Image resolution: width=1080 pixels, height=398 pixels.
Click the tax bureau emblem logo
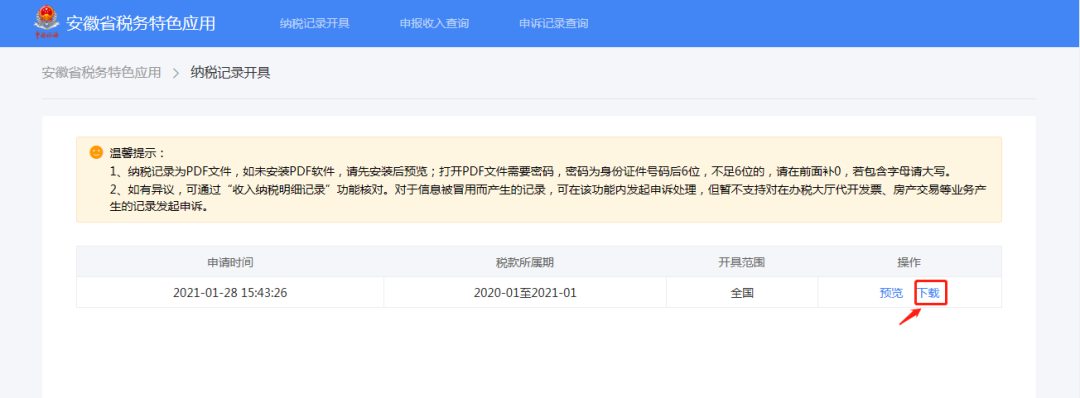click(47, 23)
